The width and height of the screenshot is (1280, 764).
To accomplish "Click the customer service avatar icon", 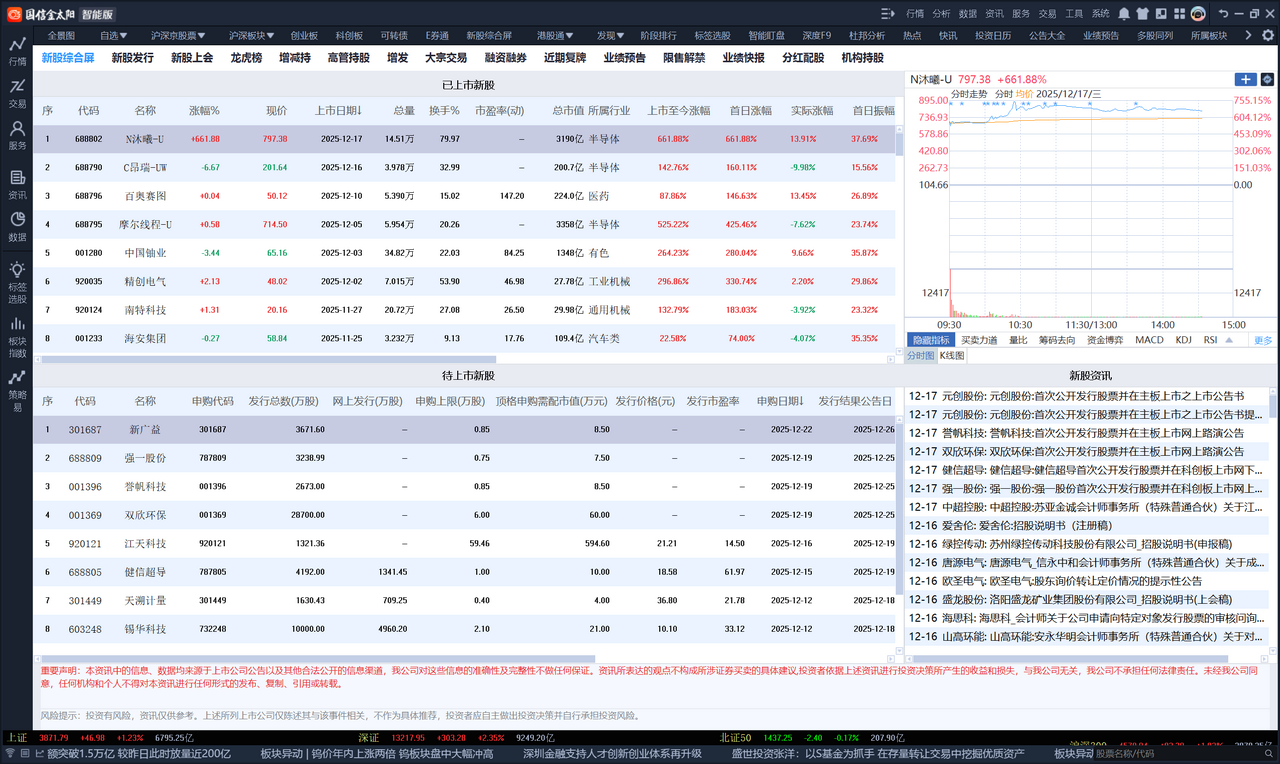I will coord(1198,13).
